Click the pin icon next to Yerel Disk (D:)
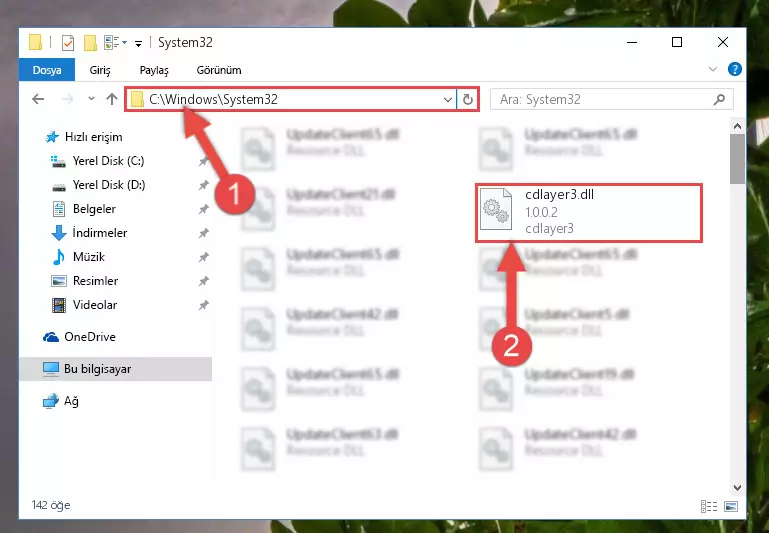This screenshot has width=769, height=533. [x=203, y=185]
